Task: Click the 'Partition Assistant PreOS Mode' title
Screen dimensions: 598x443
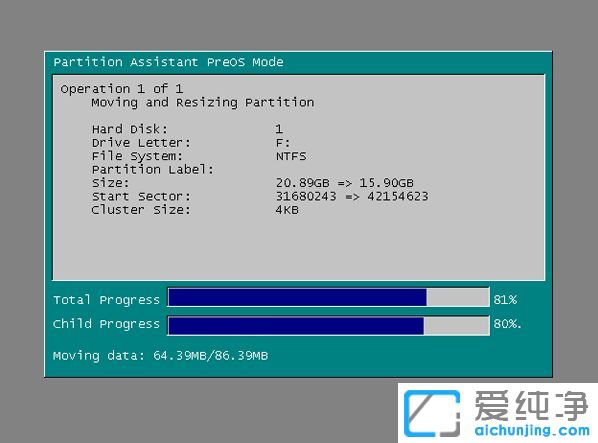Action: click(168, 62)
